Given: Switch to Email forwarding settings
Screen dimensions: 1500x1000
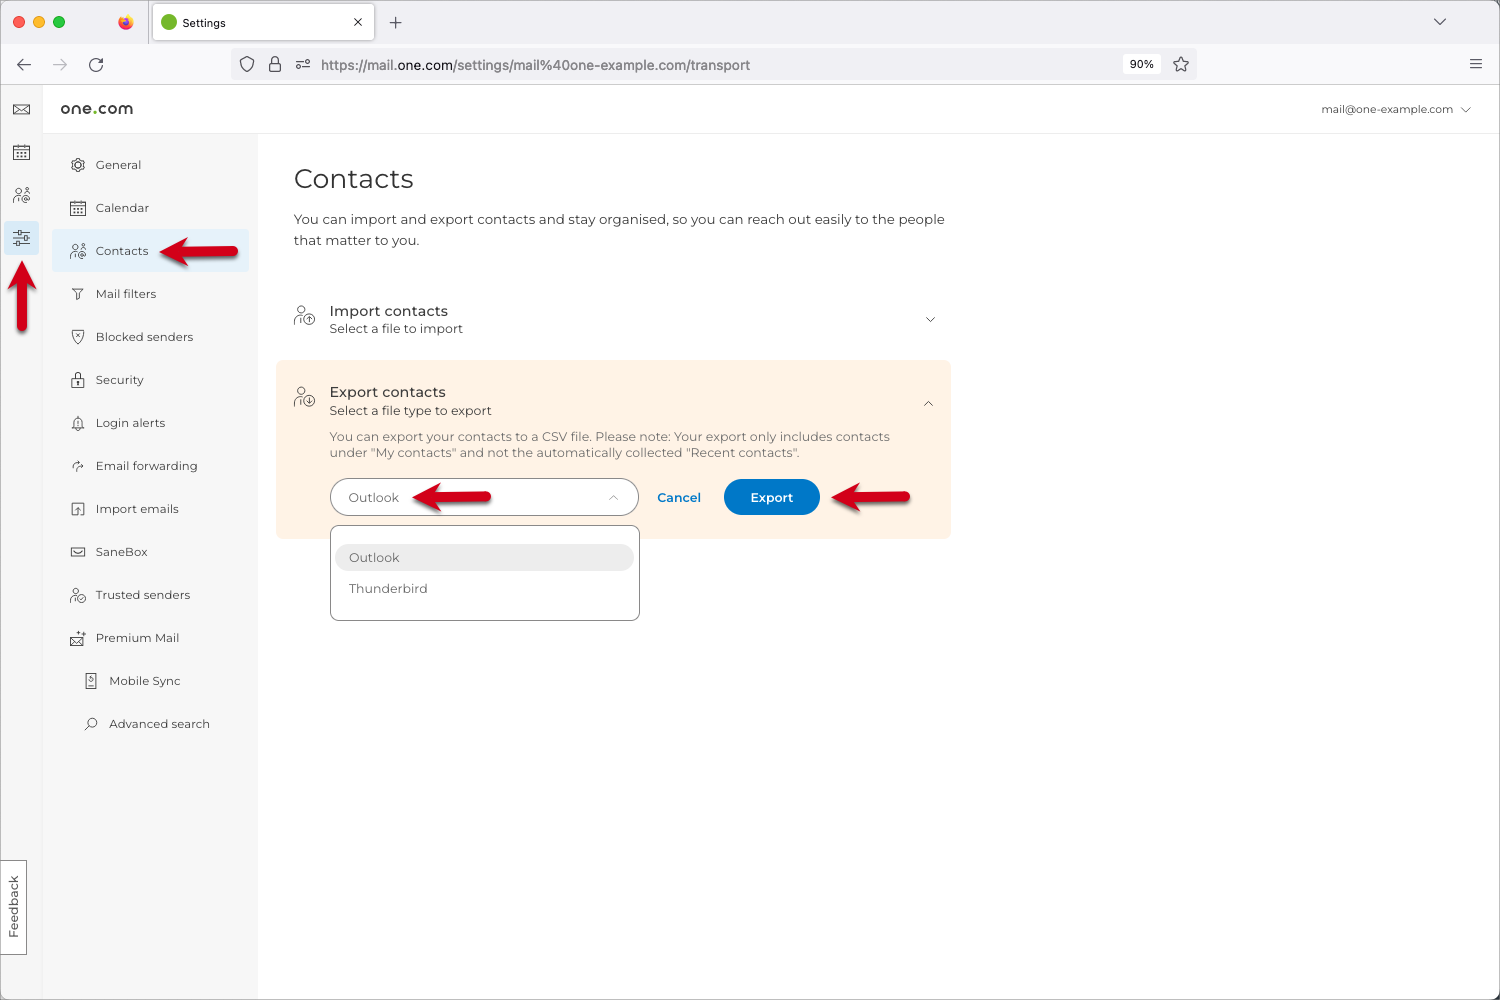Looking at the screenshot, I should (x=146, y=465).
